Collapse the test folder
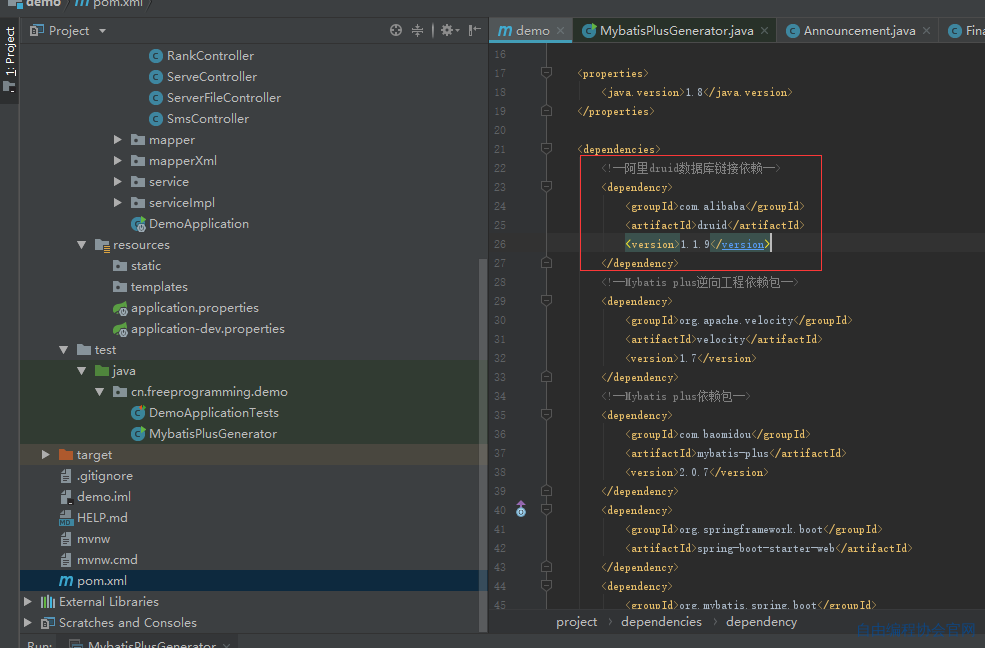Image resolution: width=985 pixels, height=648 pixels. (63, 350)
